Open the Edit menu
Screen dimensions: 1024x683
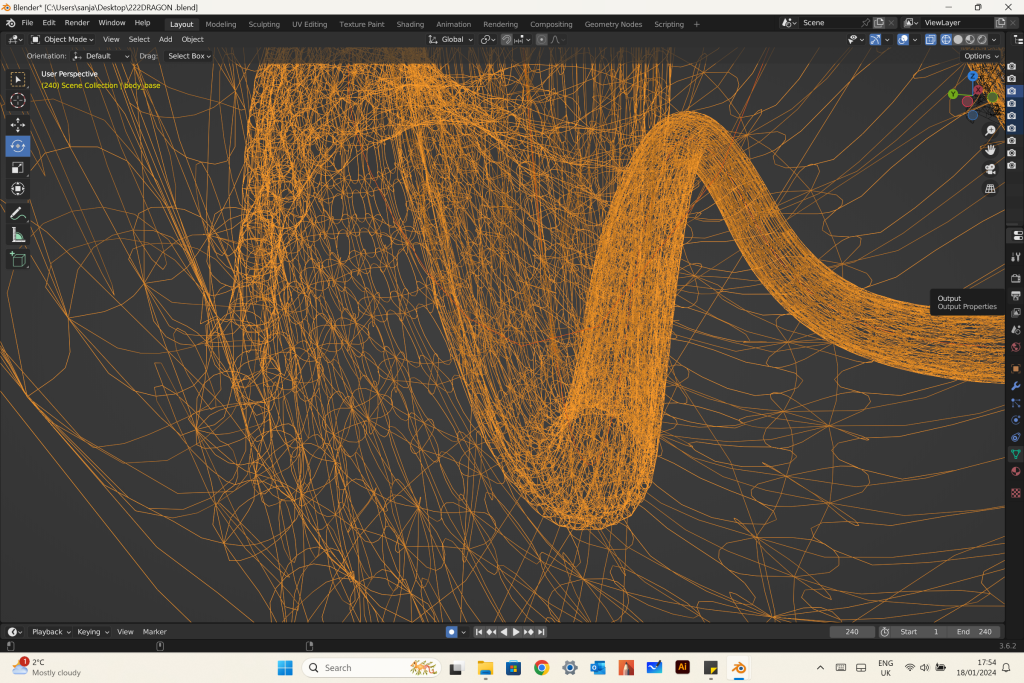click(x=49, y=23)
